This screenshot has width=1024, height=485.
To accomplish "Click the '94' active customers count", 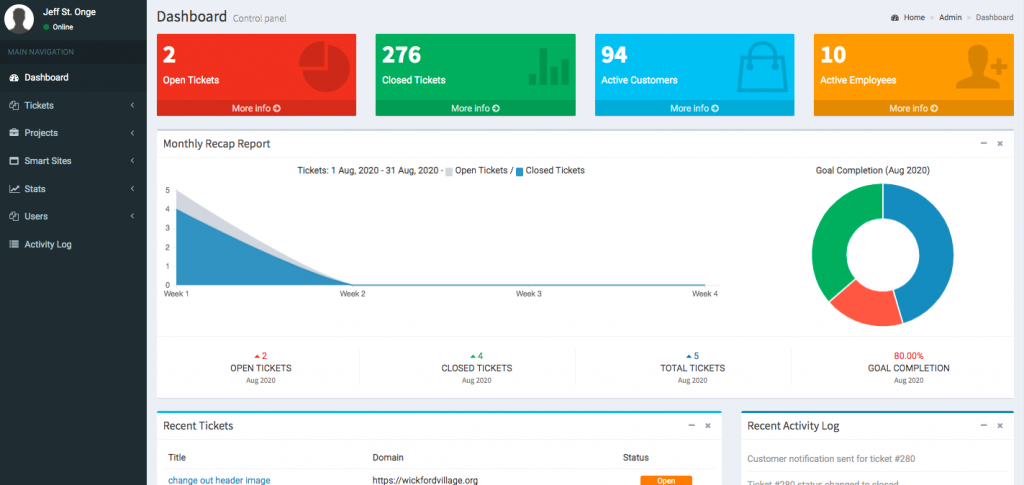I will [615, 55].
